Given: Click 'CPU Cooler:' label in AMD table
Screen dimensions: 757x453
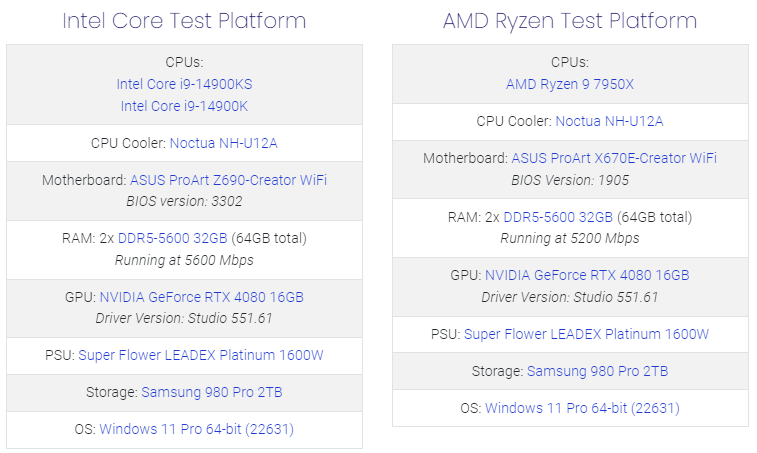Looking at the screenshot, I should [x=514, y=121].
